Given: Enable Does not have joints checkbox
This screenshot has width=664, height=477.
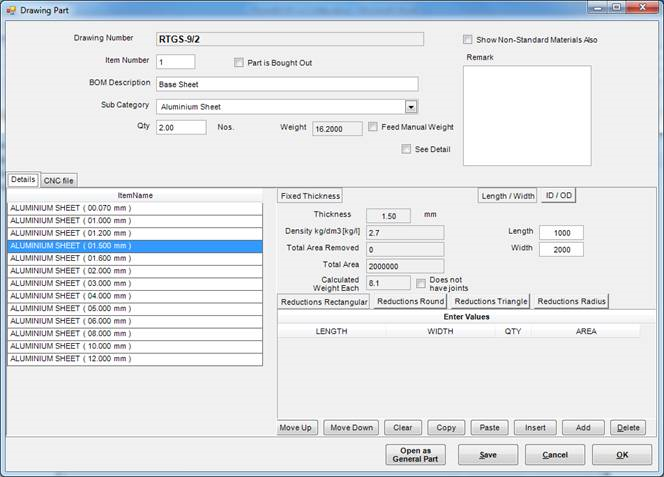Looking at the screenshot, I should pos(421,282).
